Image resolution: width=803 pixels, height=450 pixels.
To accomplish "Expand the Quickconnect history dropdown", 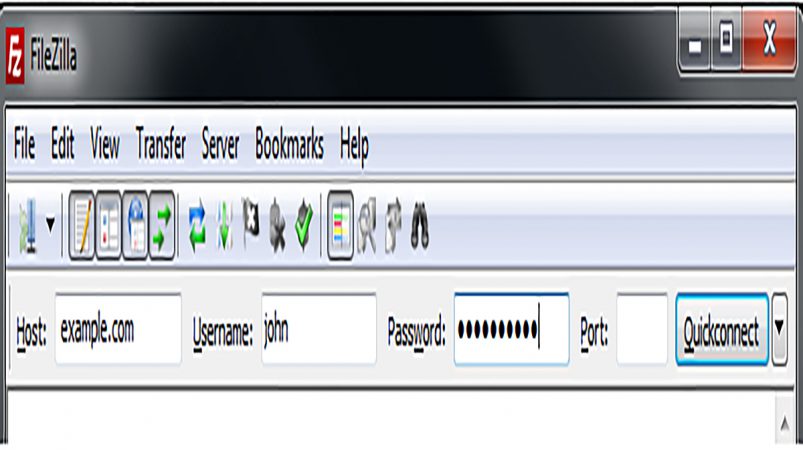I will tap(779, 329).
